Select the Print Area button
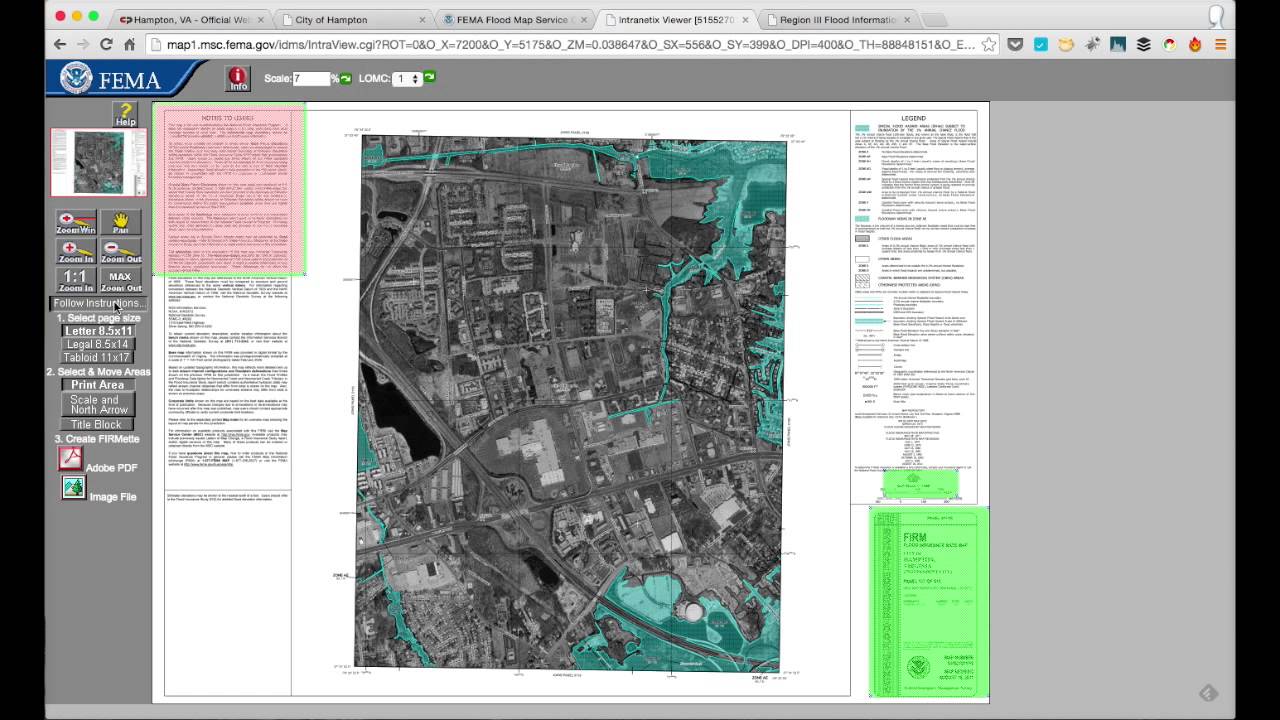 pos(98,385)
